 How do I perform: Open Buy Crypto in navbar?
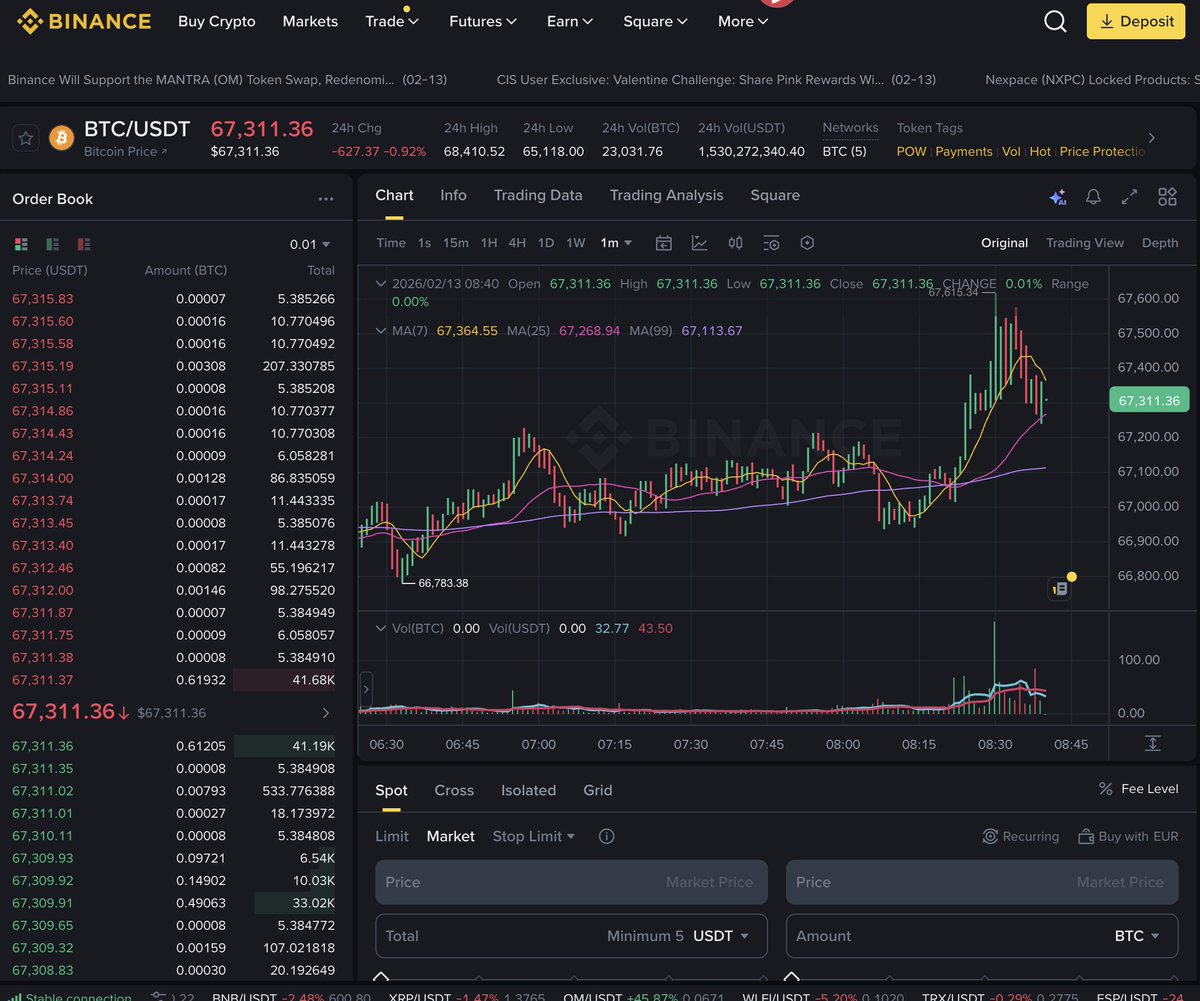coord(217,21)
